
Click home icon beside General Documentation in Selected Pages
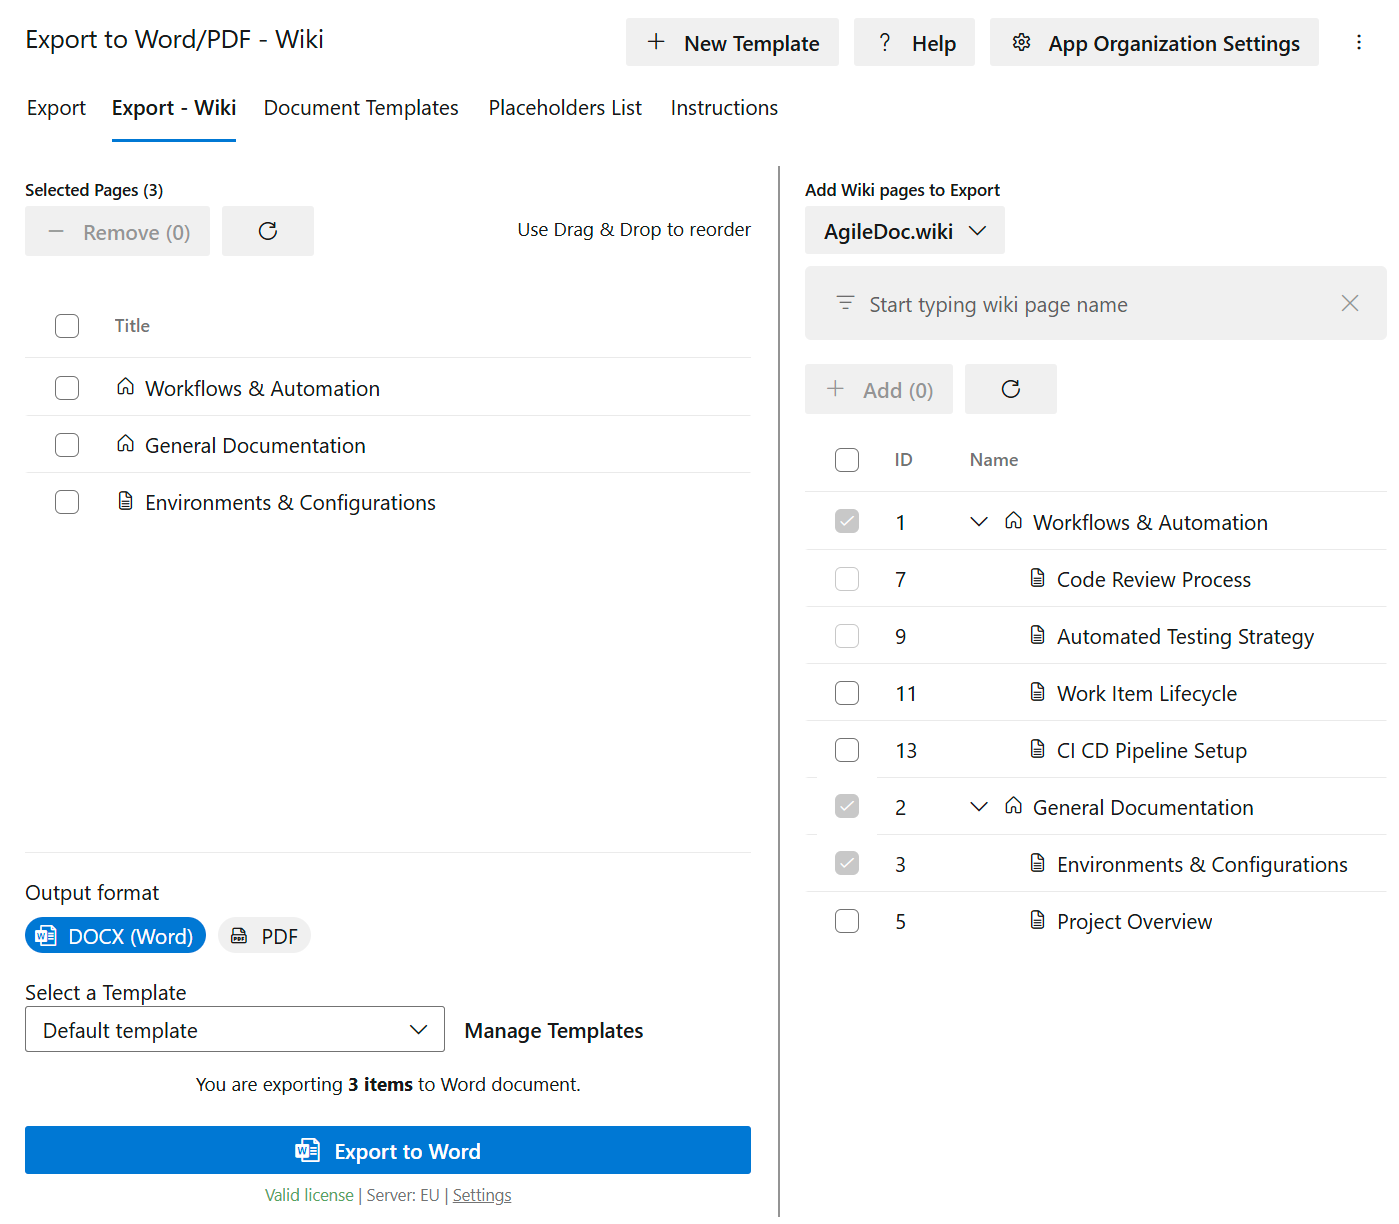click(125, 444)
